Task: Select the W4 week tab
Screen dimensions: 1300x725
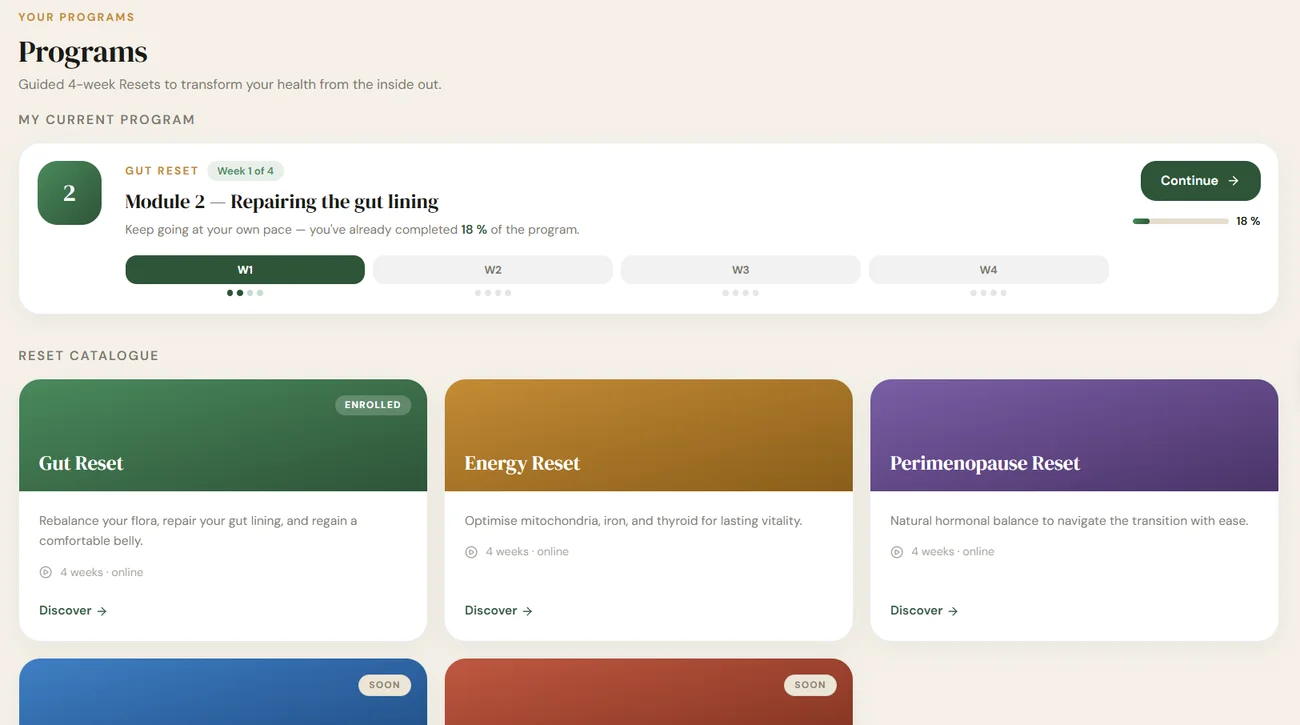Action: pyautogui.click(x=988, y=270)
